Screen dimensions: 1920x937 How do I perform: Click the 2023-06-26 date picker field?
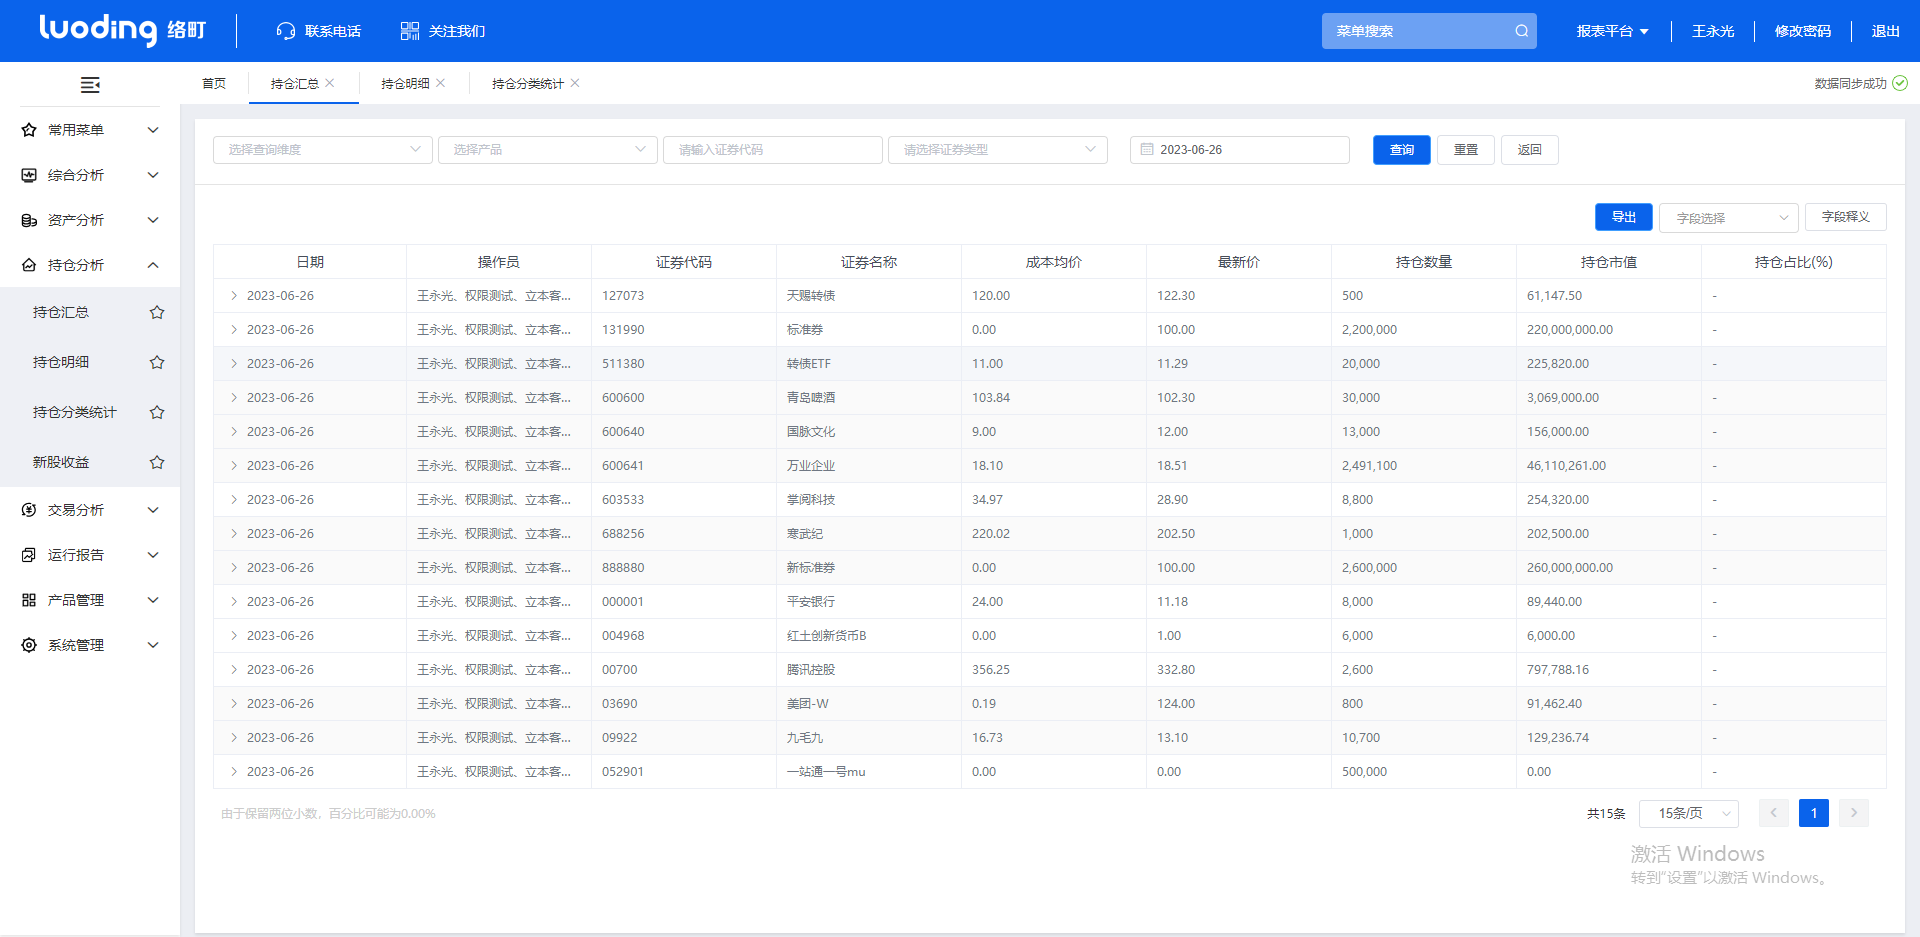pos(1240,150)
